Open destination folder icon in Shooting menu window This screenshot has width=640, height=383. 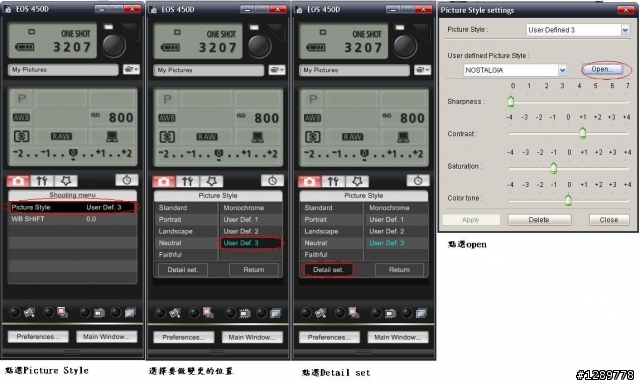tap(131, 69)
